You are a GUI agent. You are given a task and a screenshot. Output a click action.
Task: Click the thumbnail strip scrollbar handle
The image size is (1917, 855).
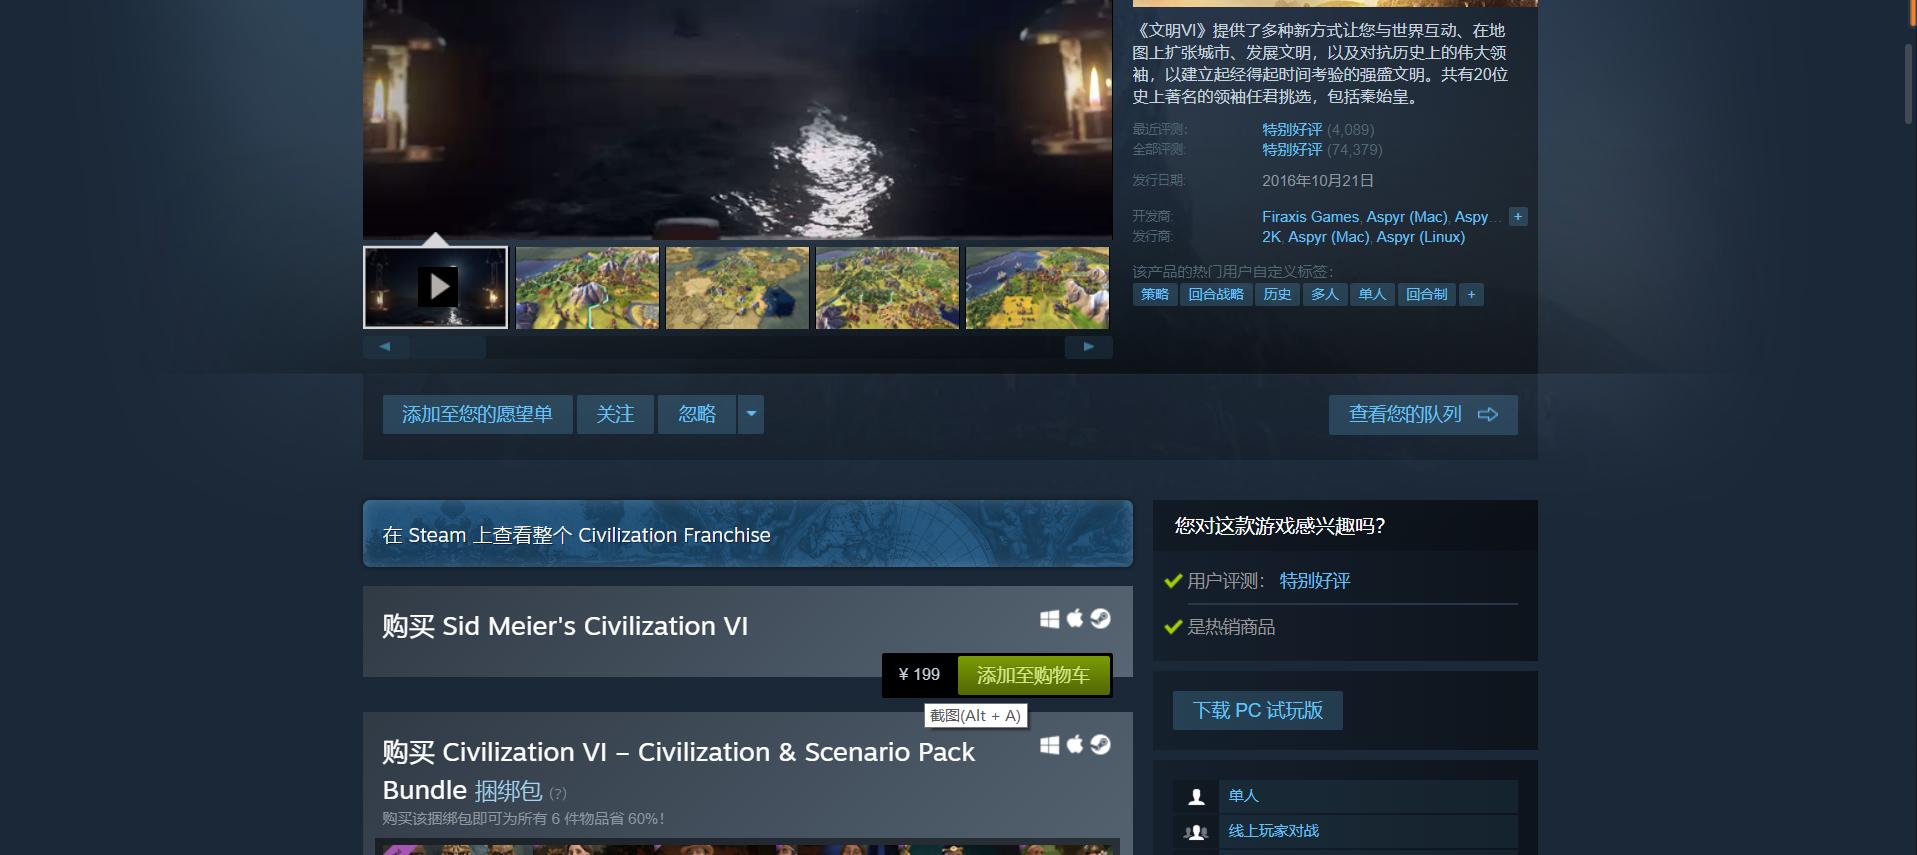coord(448,347)
